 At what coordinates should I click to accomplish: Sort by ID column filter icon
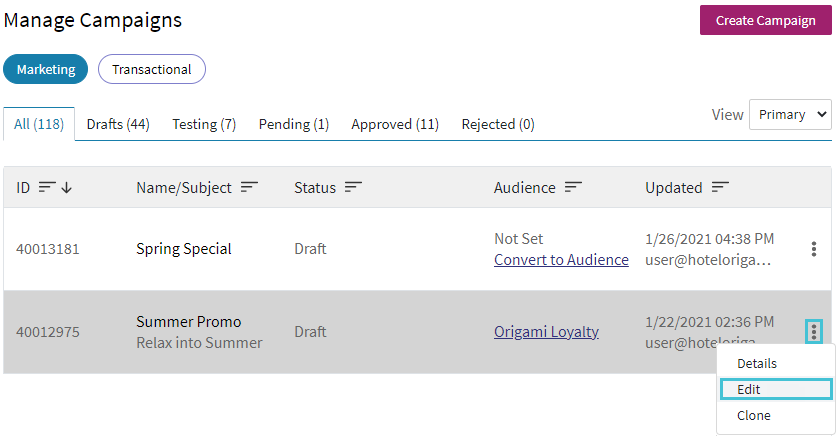47,187
